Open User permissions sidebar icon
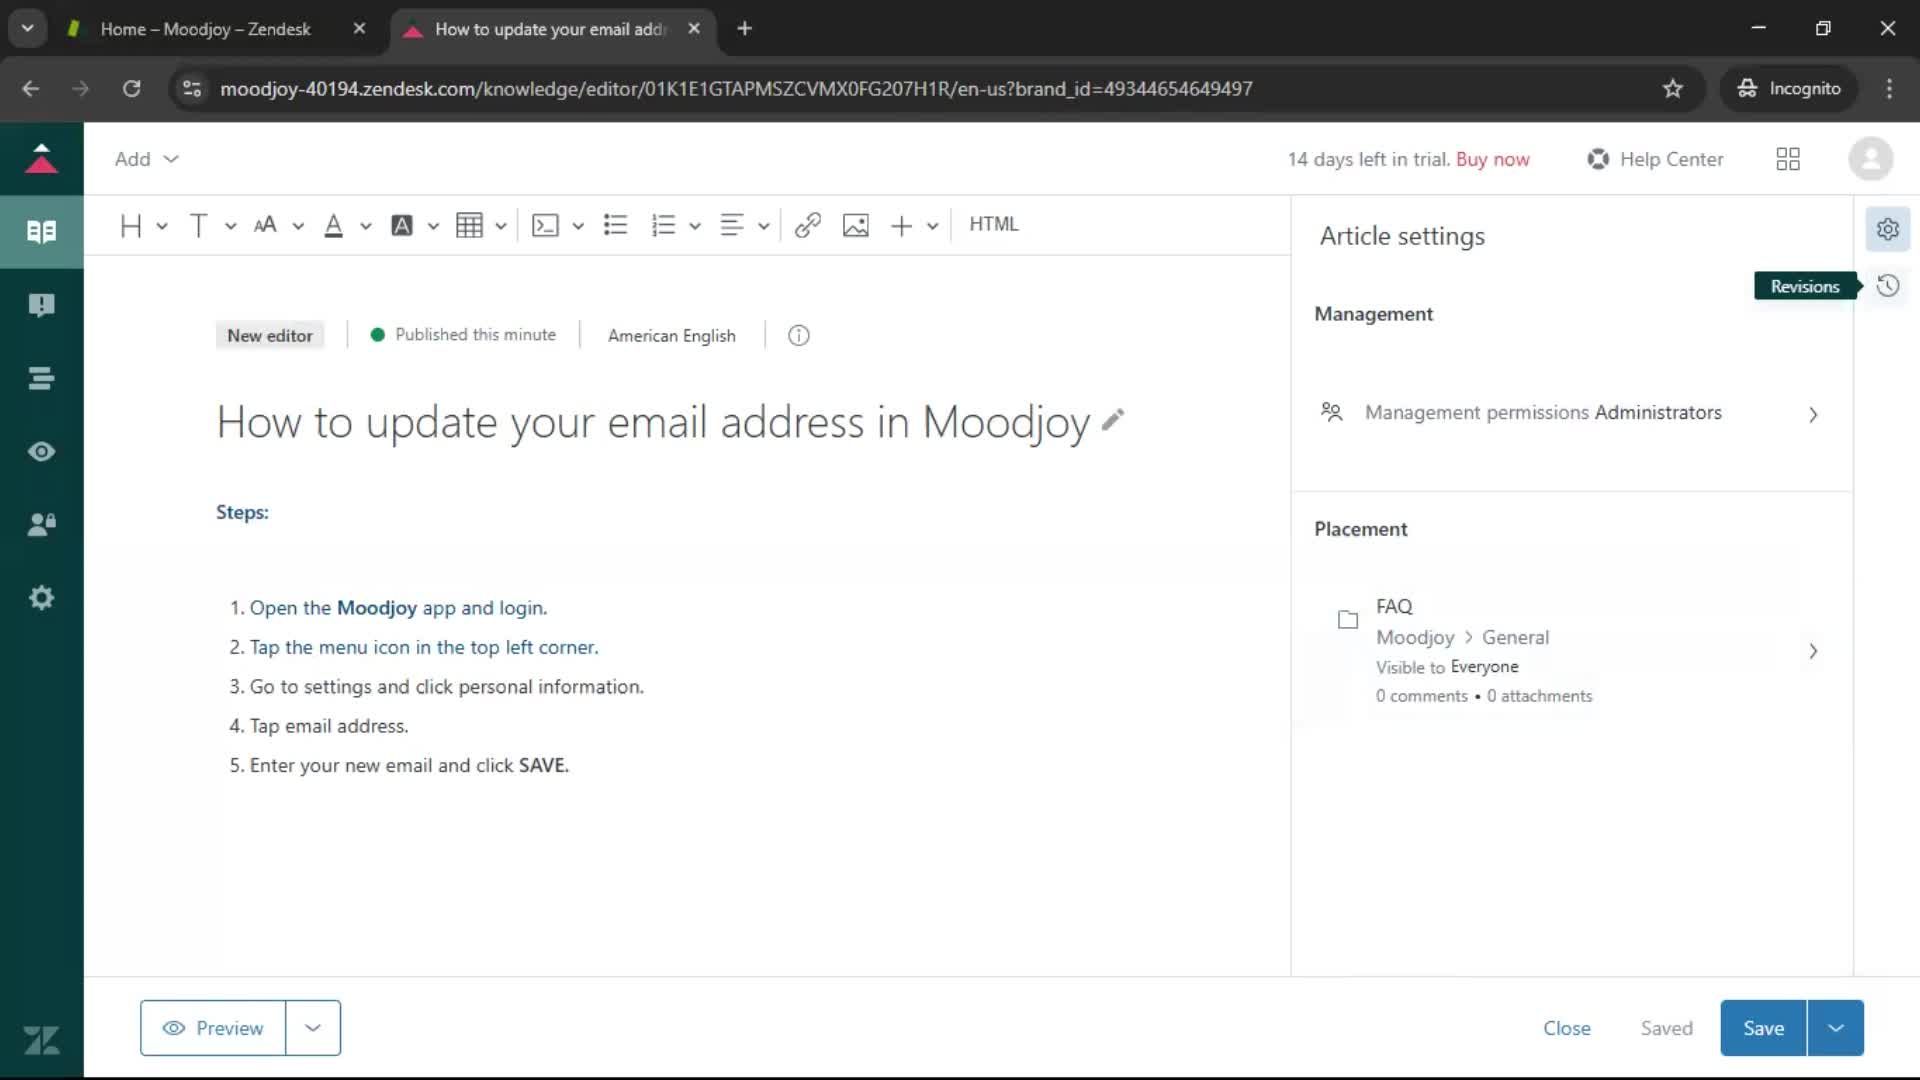The height and width of the screenshot is (1080, 1920). 41,525
